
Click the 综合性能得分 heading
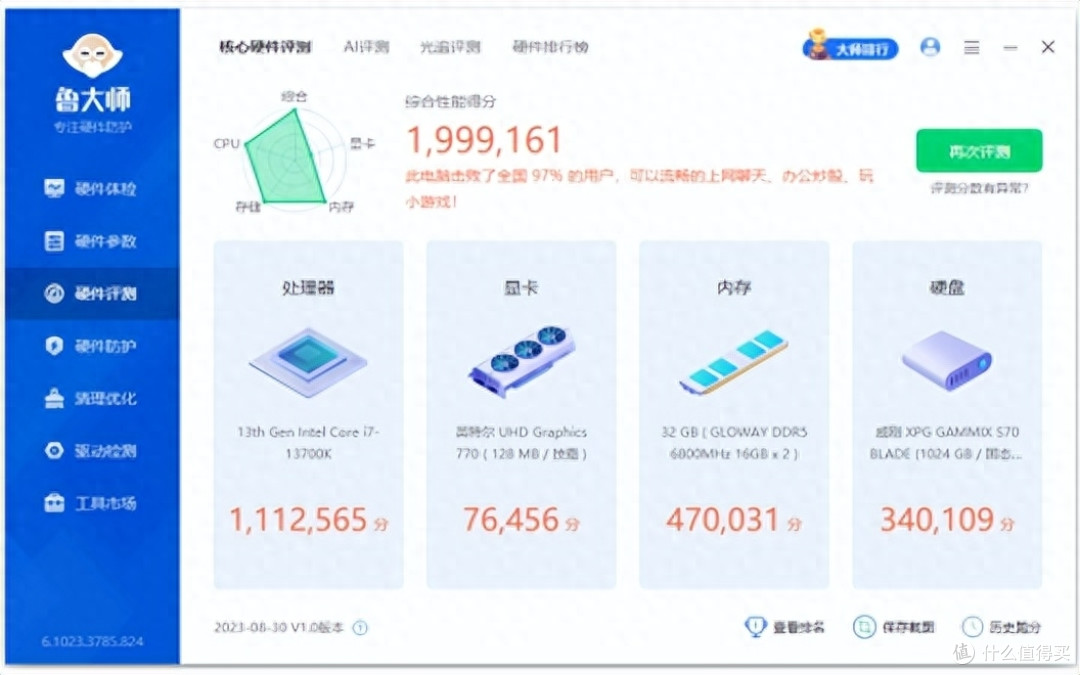click(x=450, y=102)
